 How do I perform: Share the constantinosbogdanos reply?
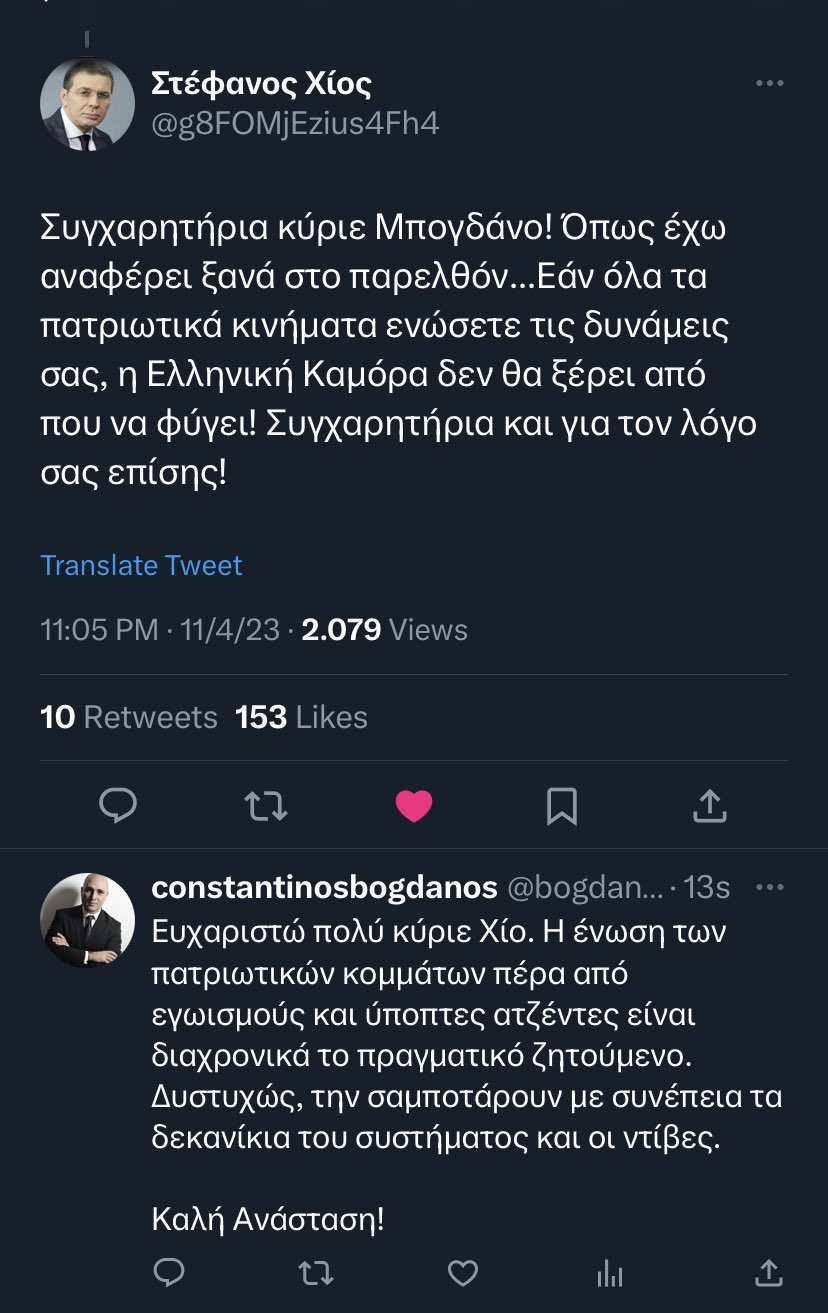pos(768,1272)
